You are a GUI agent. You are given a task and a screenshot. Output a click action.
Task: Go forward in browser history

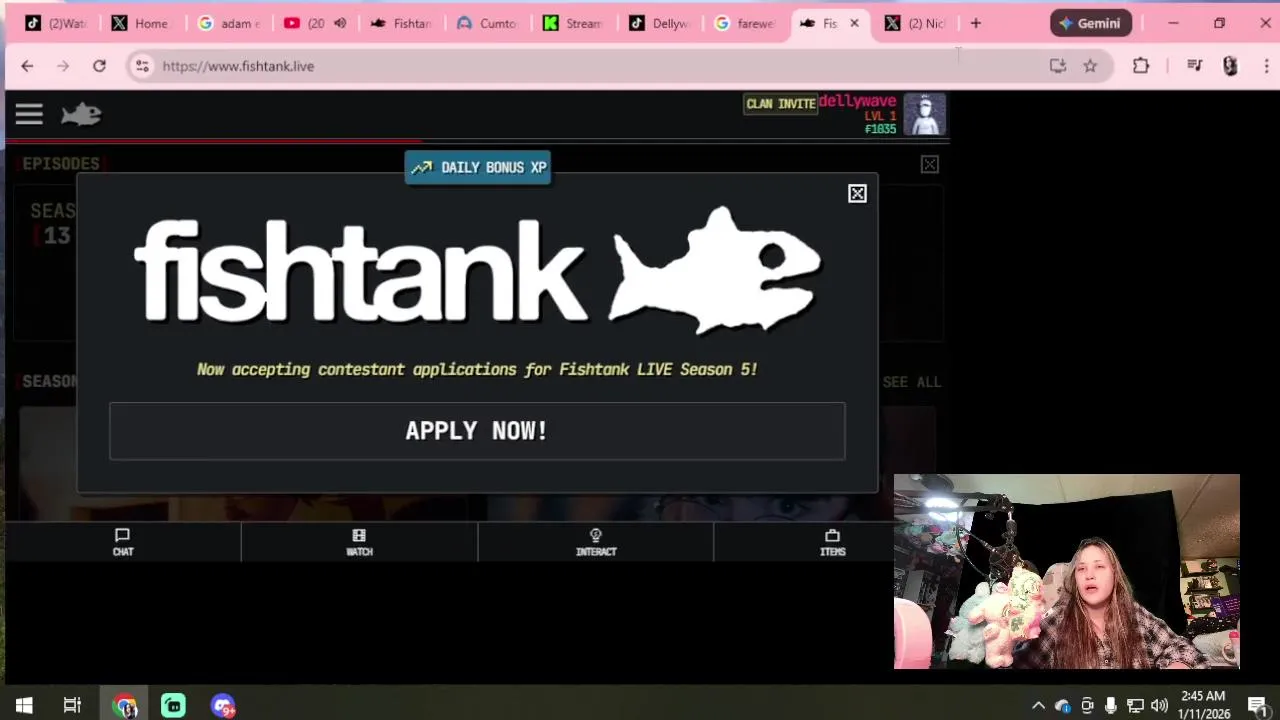pyautogui.click(x=63, y=66)
